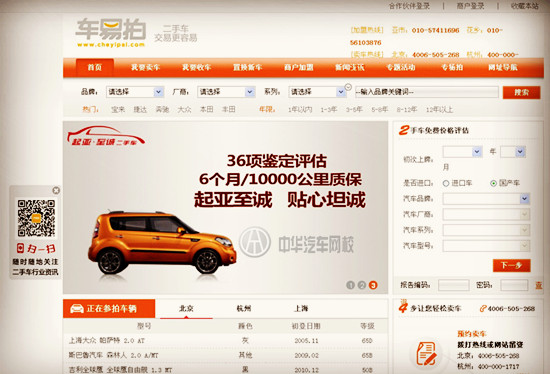Focus the 密码 input field
The width and height of the screenshot is (550, 374).
click(514, 285)
